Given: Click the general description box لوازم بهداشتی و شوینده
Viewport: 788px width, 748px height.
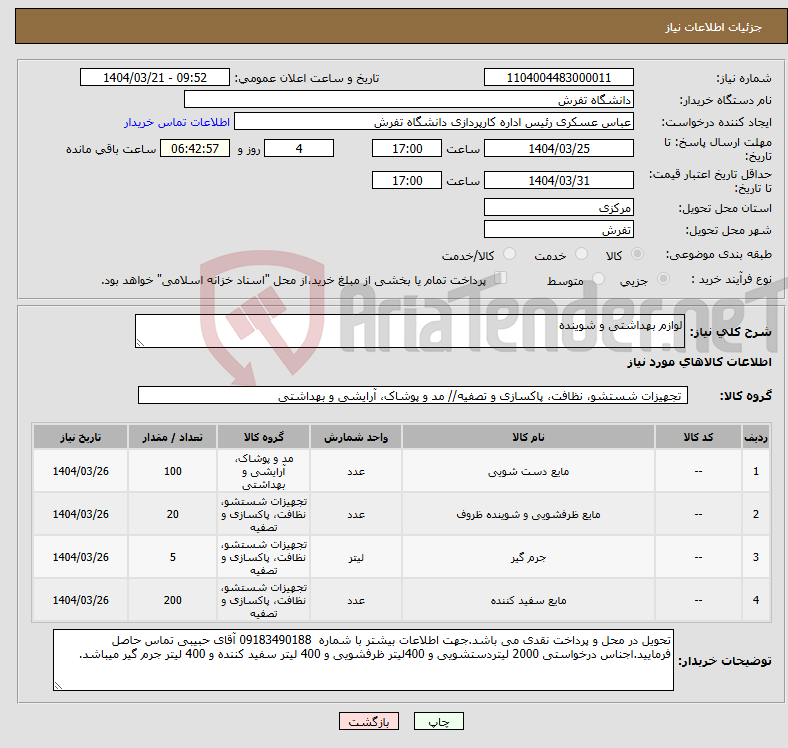Looking at the screenshot, I should tap(410, 331).
